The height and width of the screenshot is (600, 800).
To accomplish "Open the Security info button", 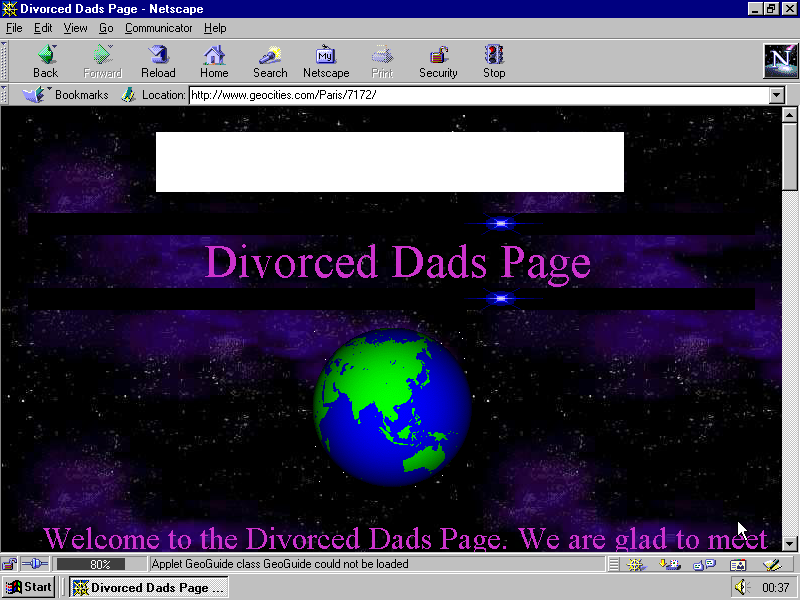I will (438, 61).
